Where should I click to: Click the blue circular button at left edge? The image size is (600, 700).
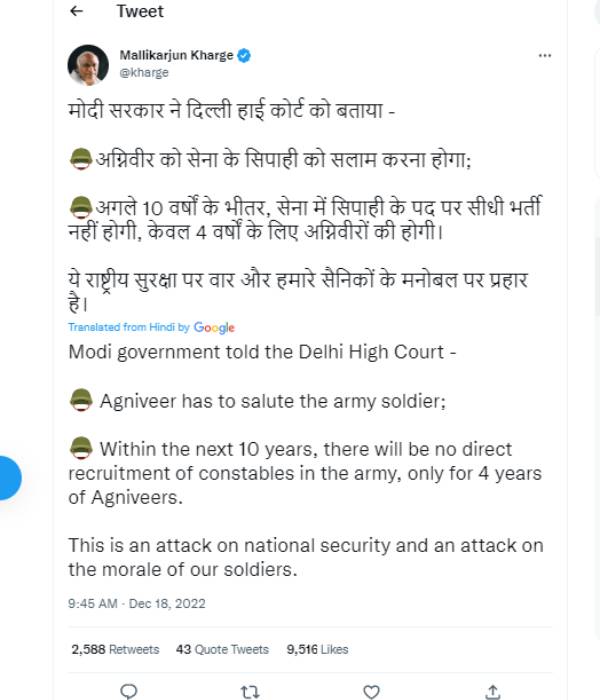[x=8, y=477]
